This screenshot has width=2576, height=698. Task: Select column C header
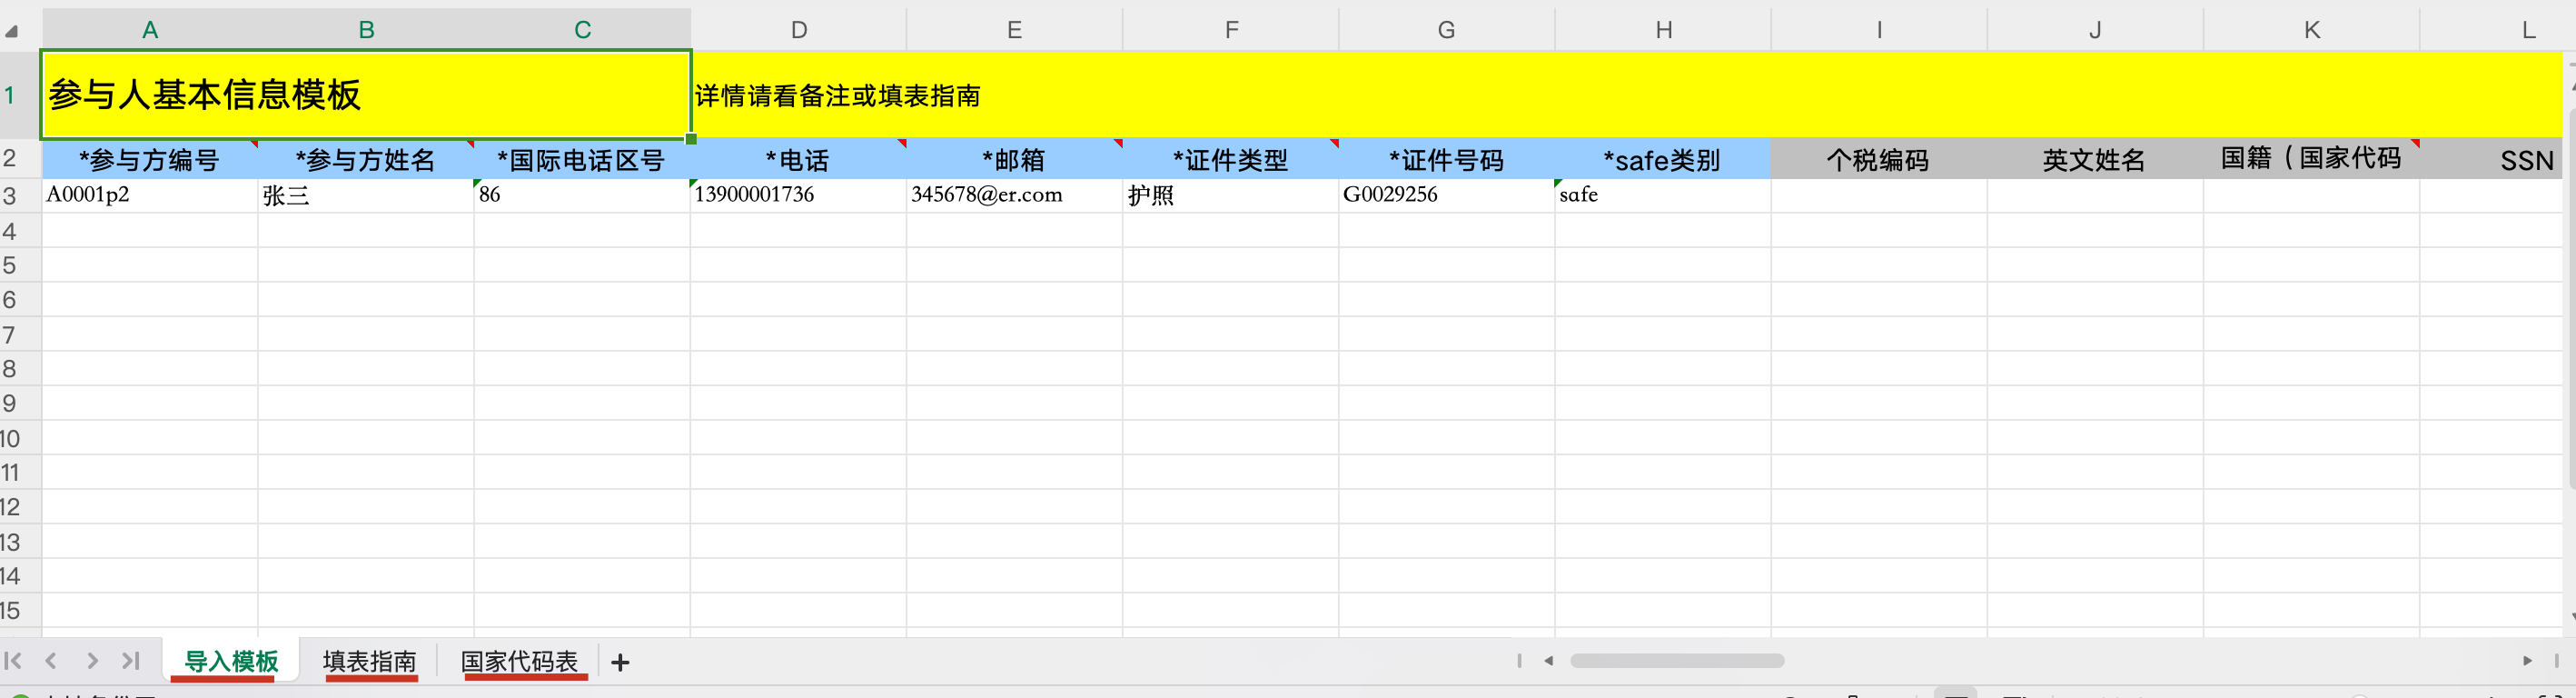click(x=582, y=30)
